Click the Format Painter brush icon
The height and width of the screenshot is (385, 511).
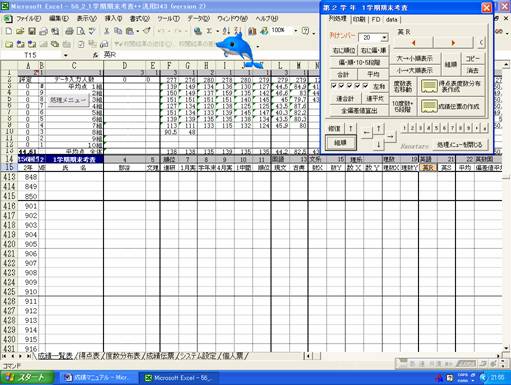147,31
